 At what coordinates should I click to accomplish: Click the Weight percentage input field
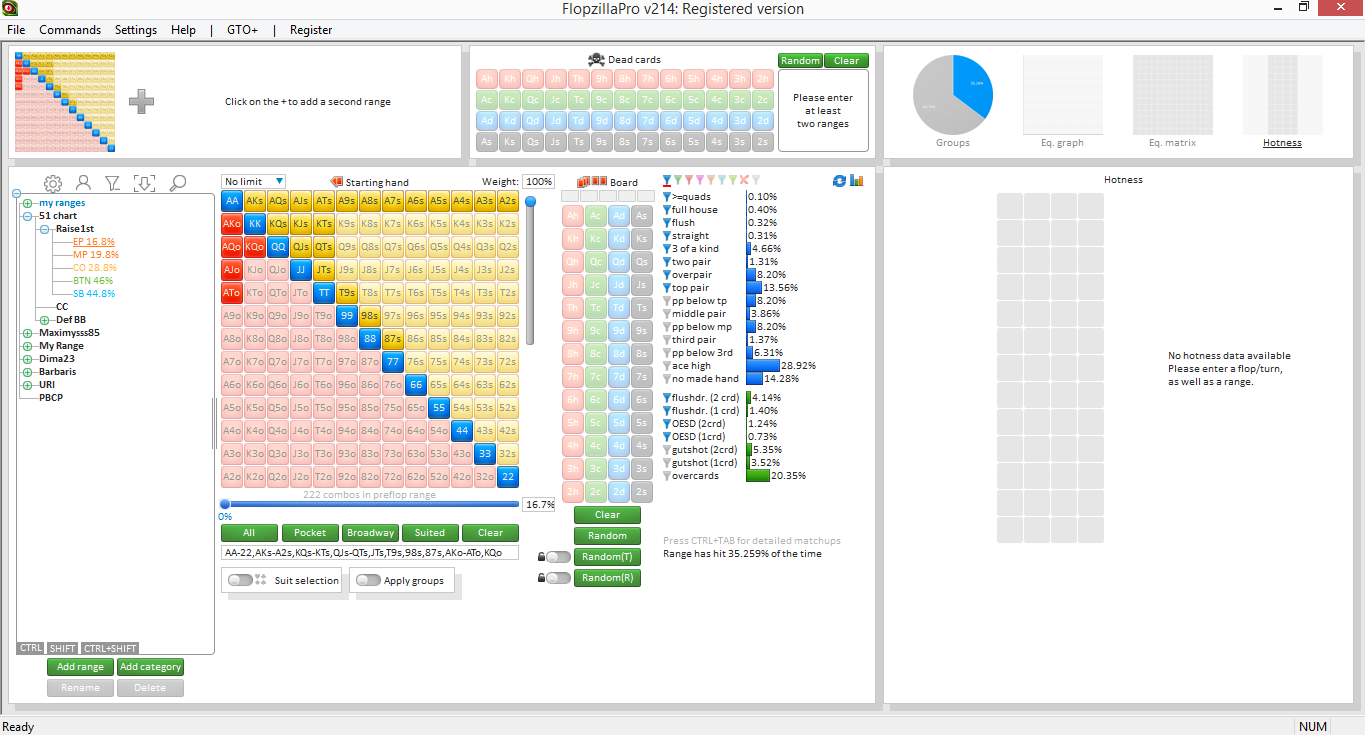538,182
